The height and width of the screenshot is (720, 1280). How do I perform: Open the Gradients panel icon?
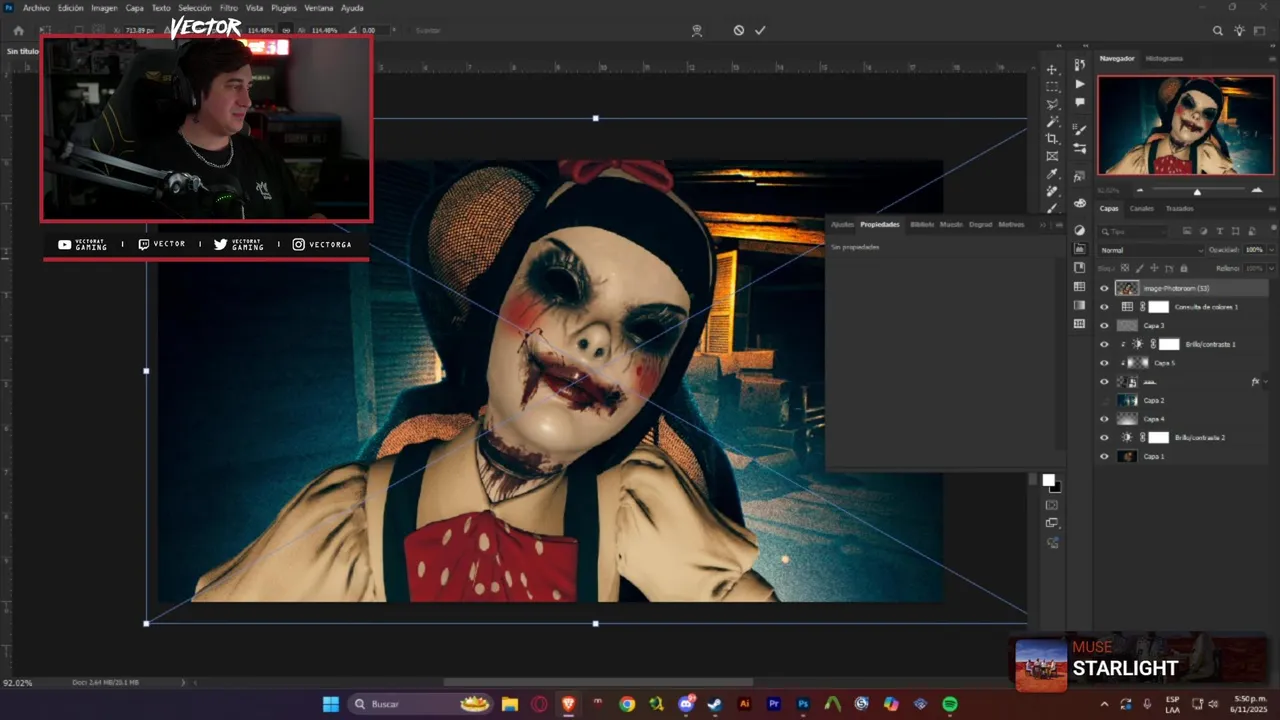pos(1080,305)
